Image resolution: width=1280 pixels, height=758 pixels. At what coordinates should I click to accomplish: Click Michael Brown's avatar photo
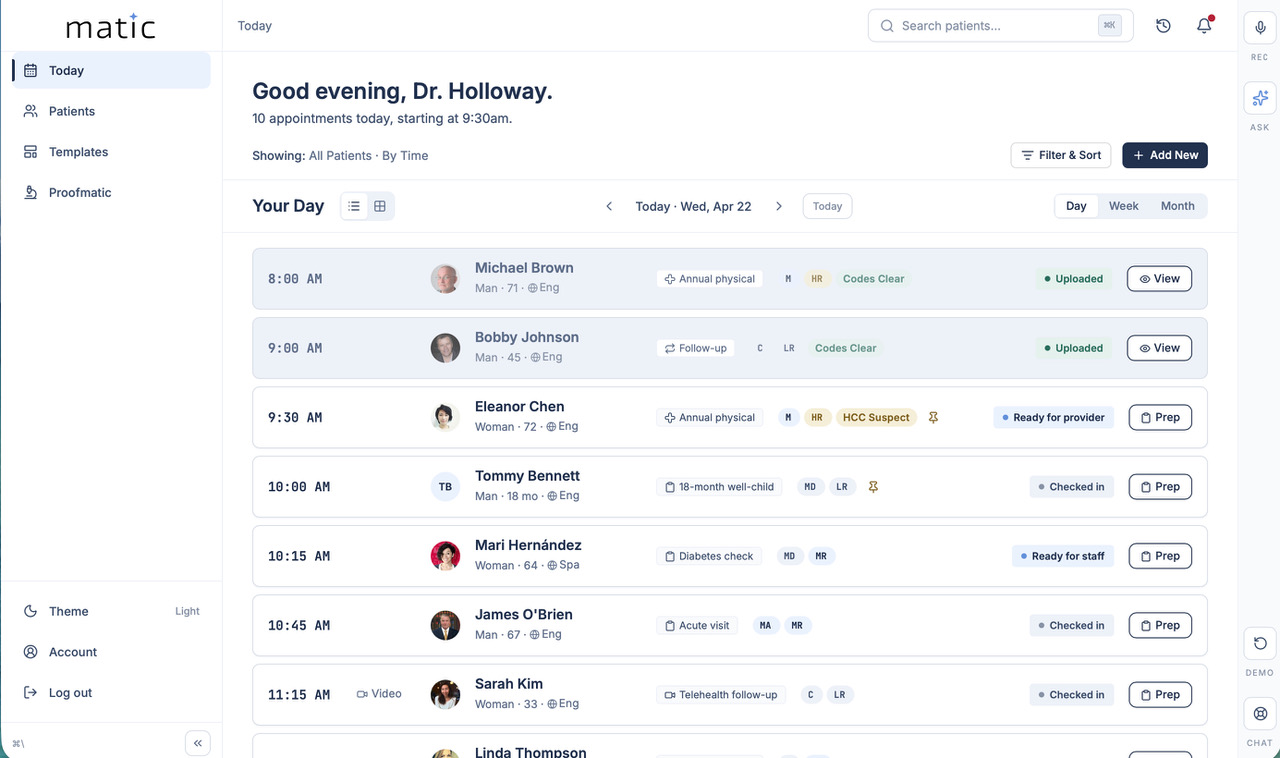pyautogui.click(x=445, y=279)
